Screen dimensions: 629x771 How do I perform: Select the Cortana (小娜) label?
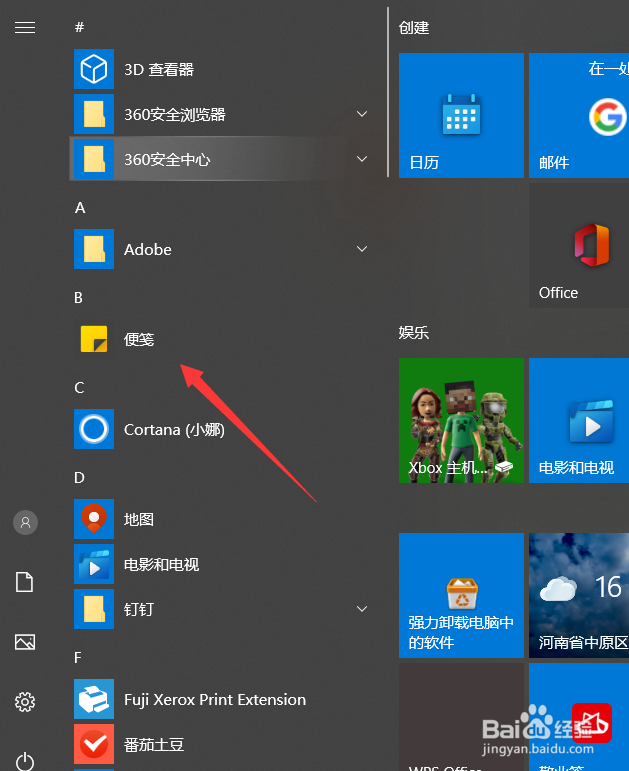[x=174, y=430]
